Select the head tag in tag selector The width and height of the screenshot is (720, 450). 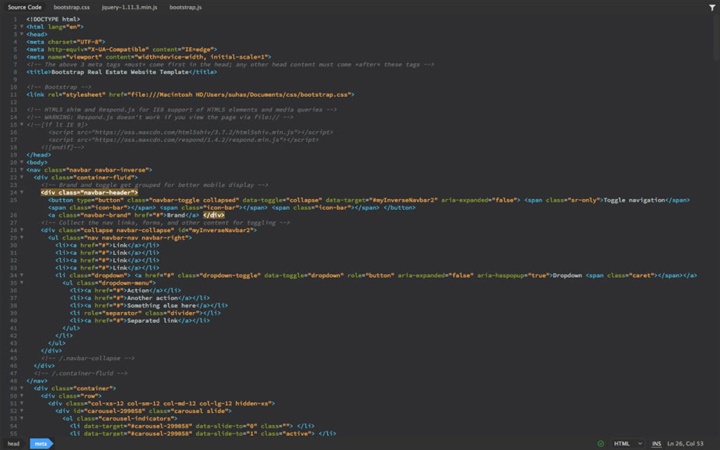(14, 444)
